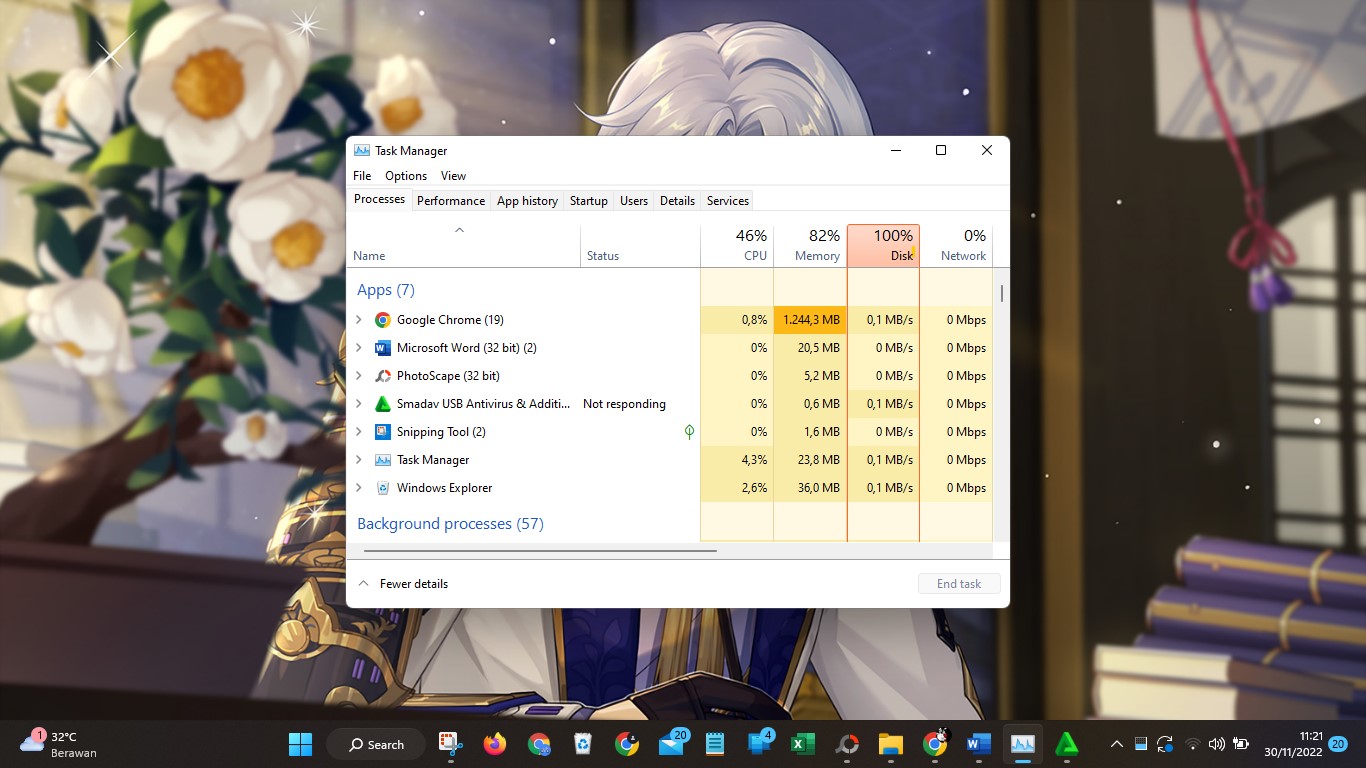Sort processes by Memory column
Viewport: 1366px width, 768px height.
click(810, 246)
